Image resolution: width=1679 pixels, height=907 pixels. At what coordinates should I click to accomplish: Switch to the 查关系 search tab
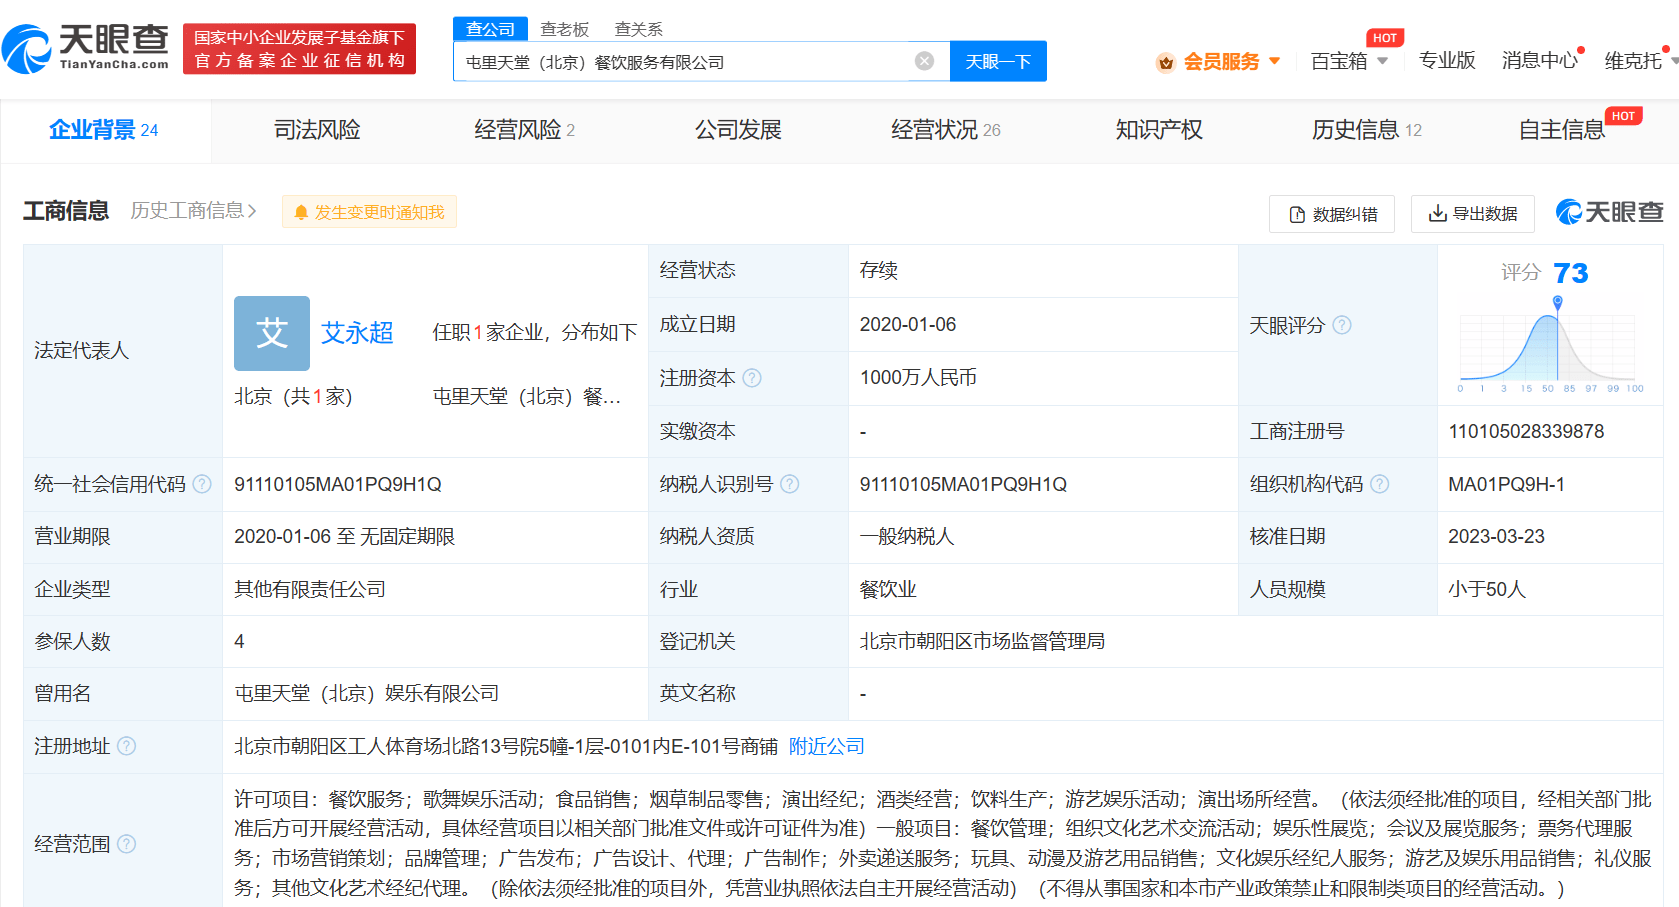[639, 29]
